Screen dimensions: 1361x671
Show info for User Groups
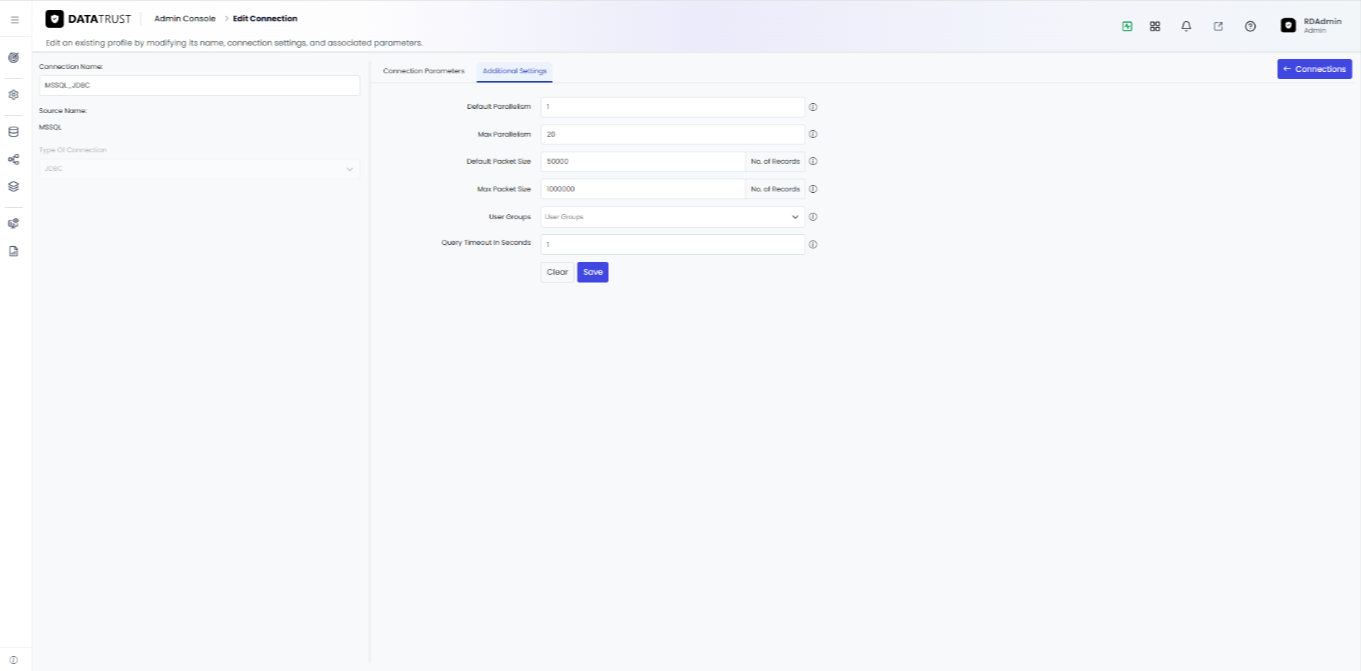813,217
